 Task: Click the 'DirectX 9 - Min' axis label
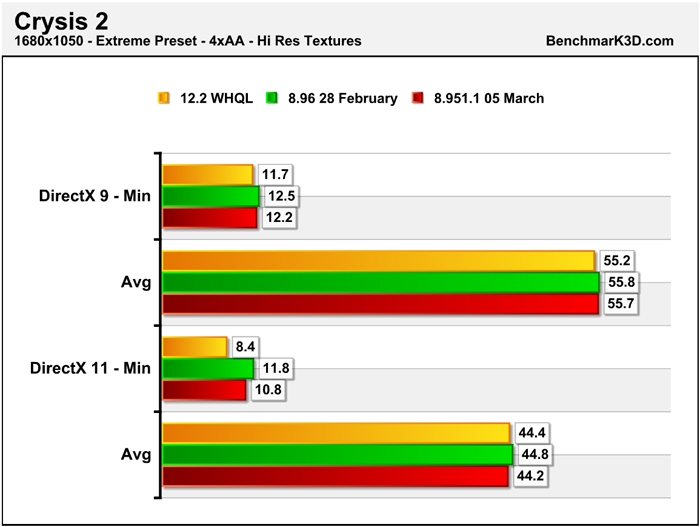(x=95, y=196)
